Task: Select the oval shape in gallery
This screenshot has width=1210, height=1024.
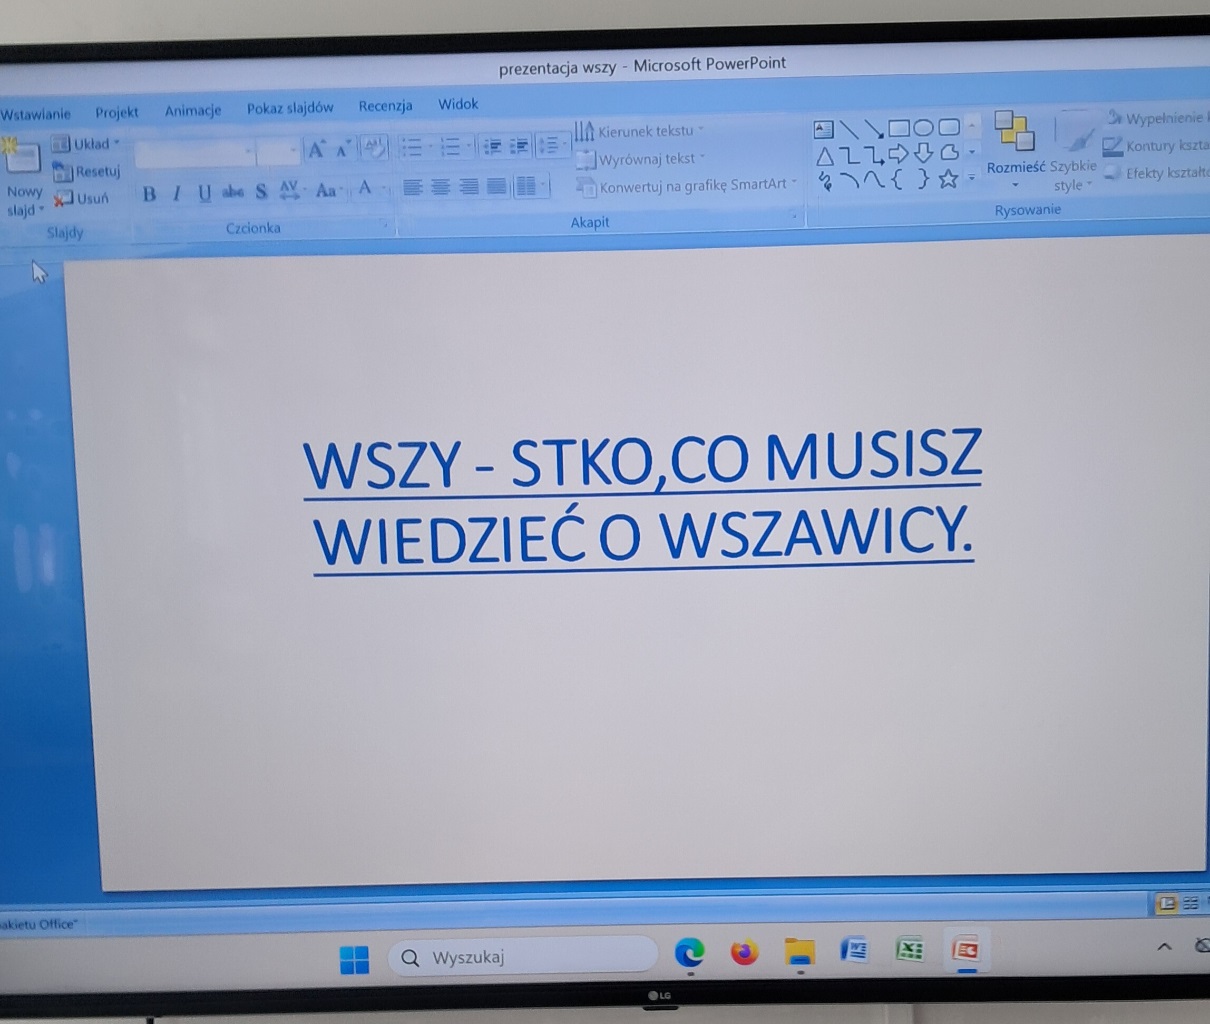Action: [923, 127]
